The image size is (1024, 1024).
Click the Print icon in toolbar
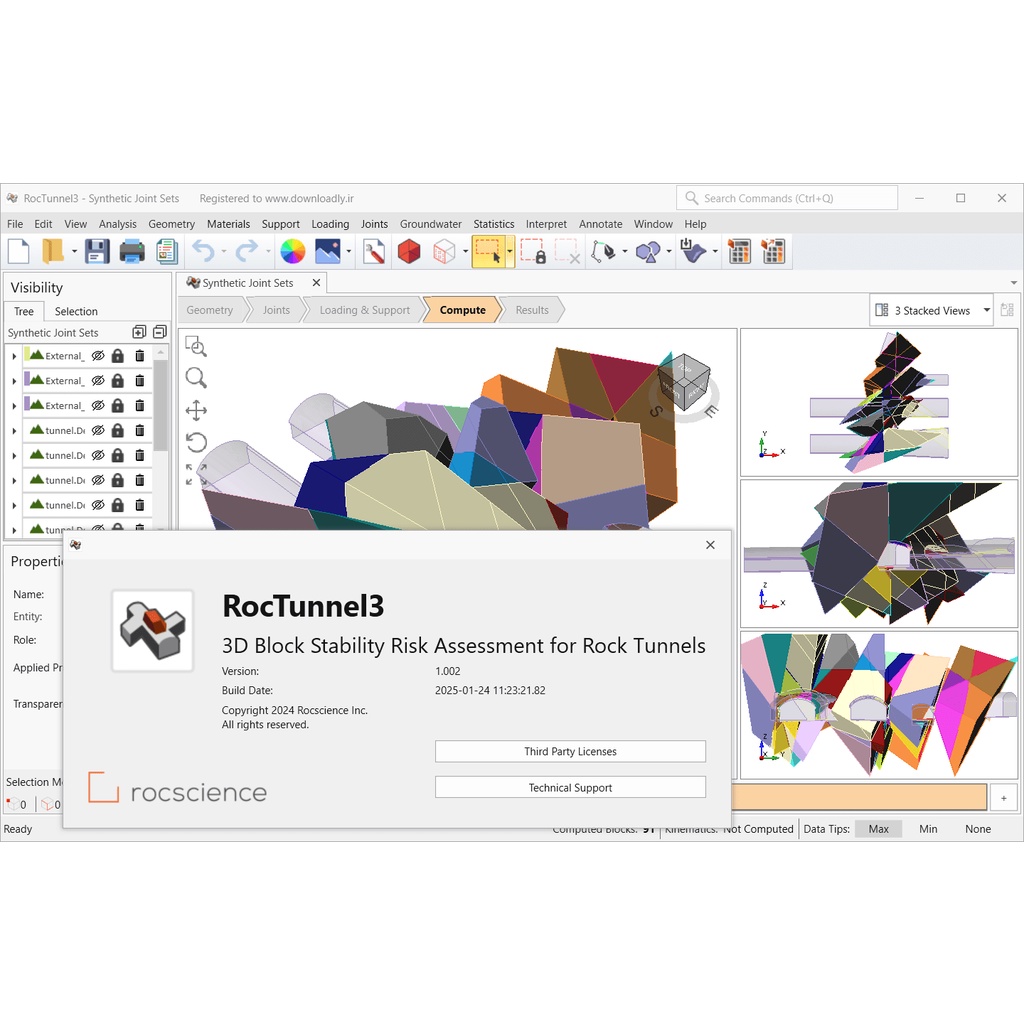click(x=132, y=251)
